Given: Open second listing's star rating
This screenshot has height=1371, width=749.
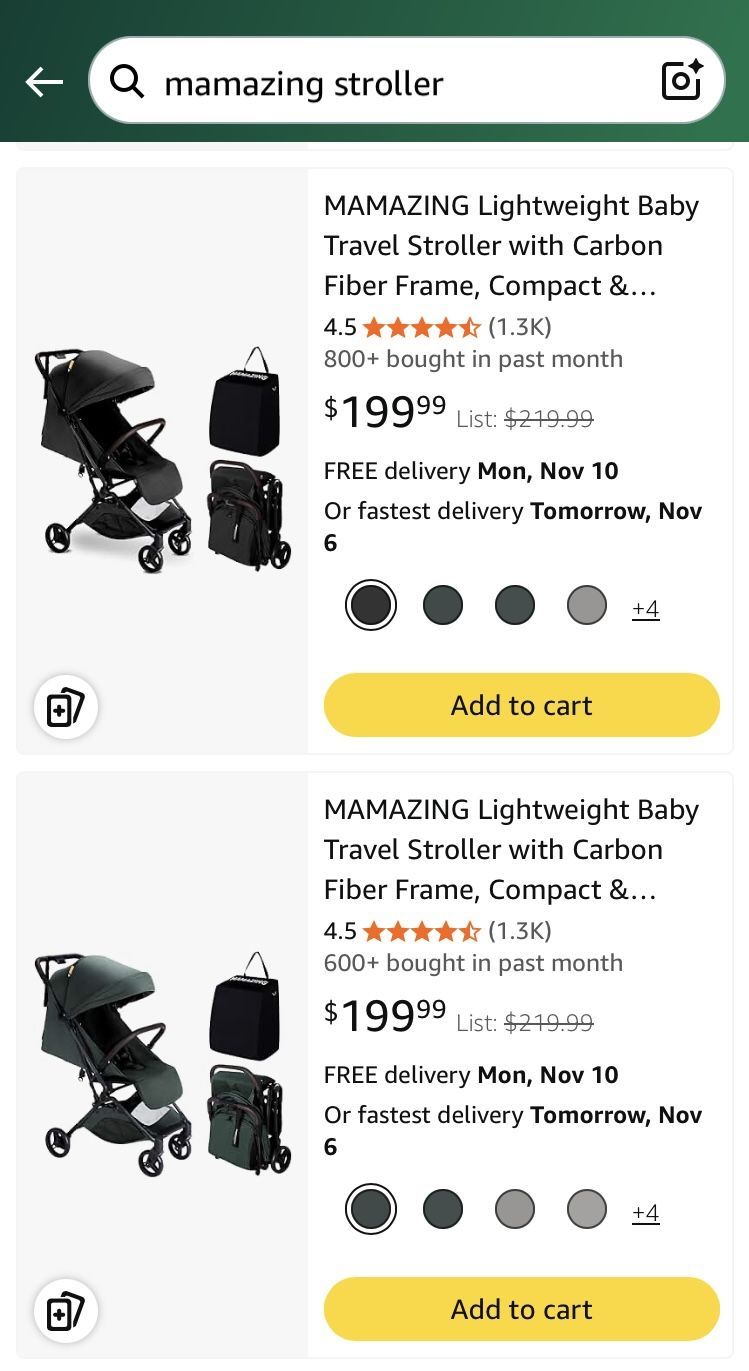Looking at the screenshot, I should (421, 931).
